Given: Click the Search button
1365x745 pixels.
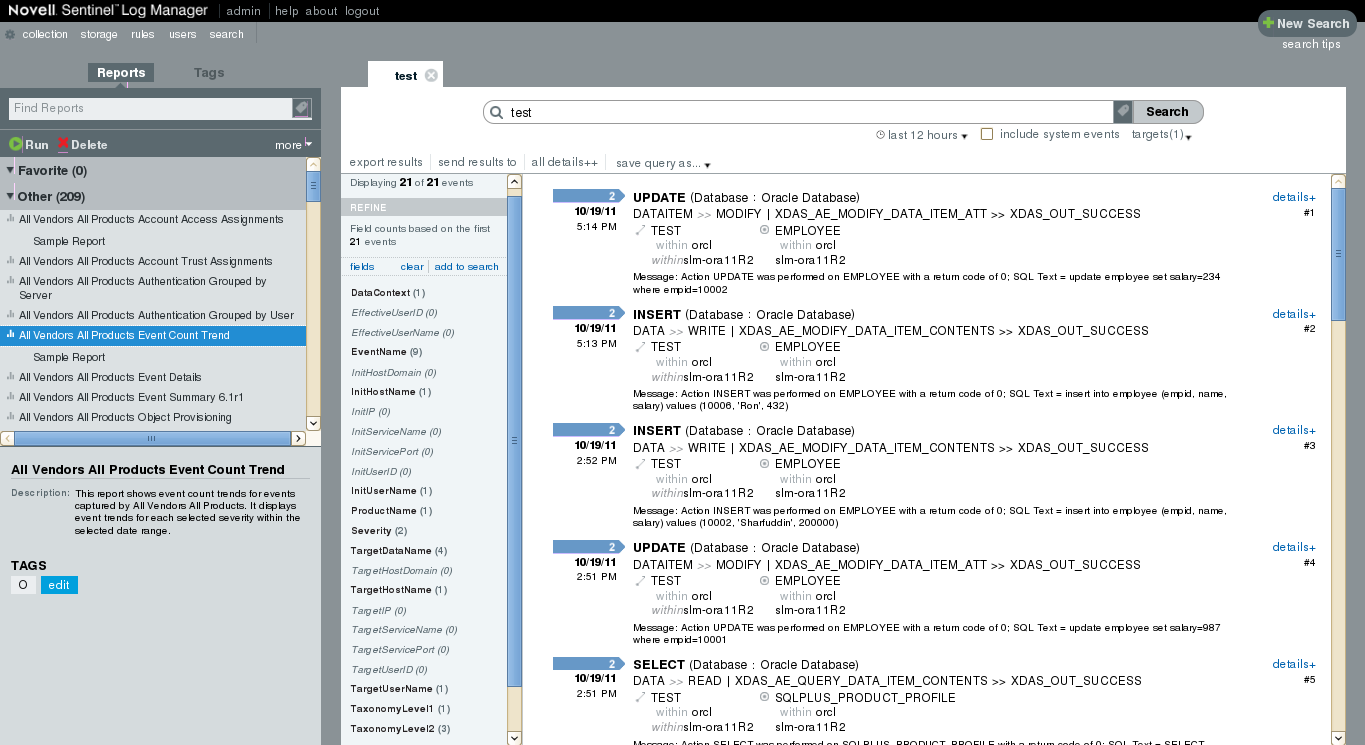Looking at the screenshot, I should pos(1167,112).
